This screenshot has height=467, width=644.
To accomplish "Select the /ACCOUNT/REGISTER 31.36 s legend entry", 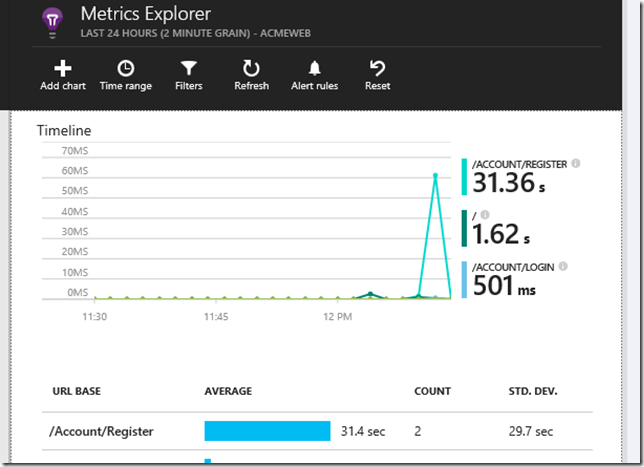I will 516,178.
